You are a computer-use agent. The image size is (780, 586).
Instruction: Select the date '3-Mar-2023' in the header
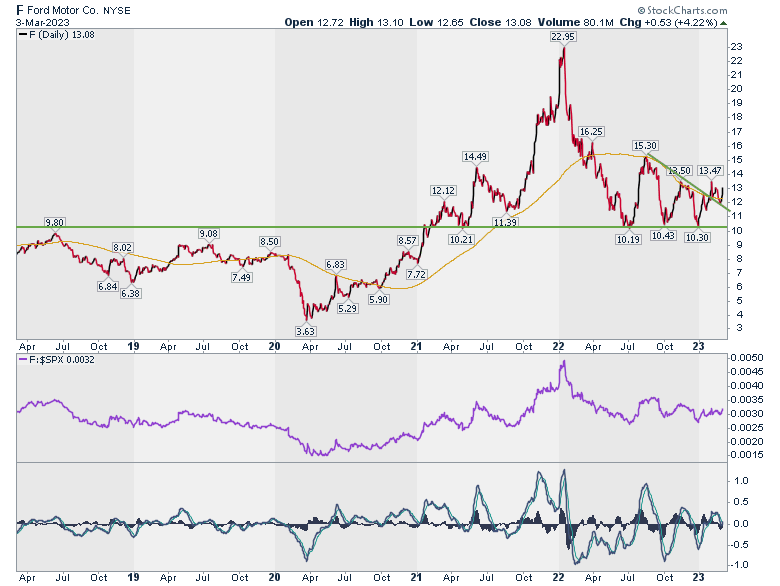coord(42,22)
